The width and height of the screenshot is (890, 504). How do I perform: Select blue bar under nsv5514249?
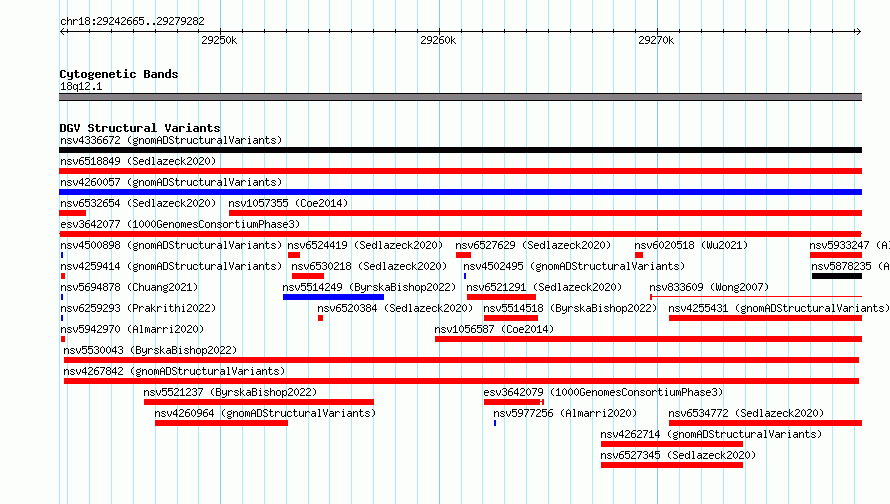click(333, 297)
